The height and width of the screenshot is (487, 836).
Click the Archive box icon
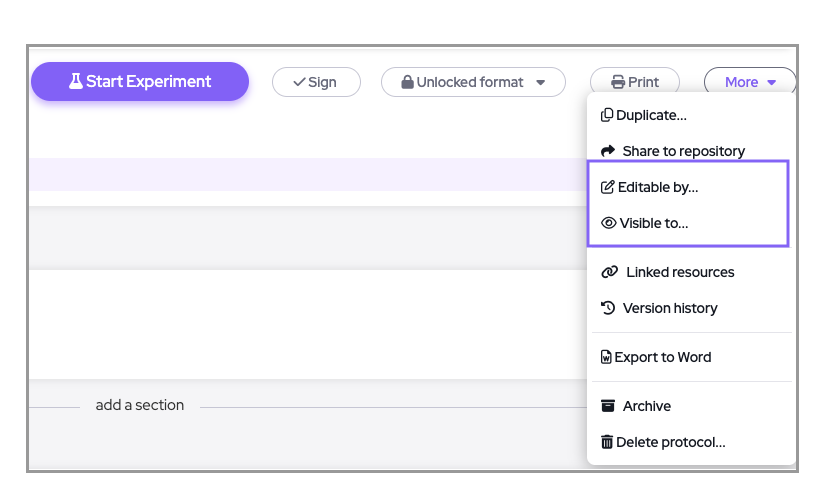(x=608, y=406)
